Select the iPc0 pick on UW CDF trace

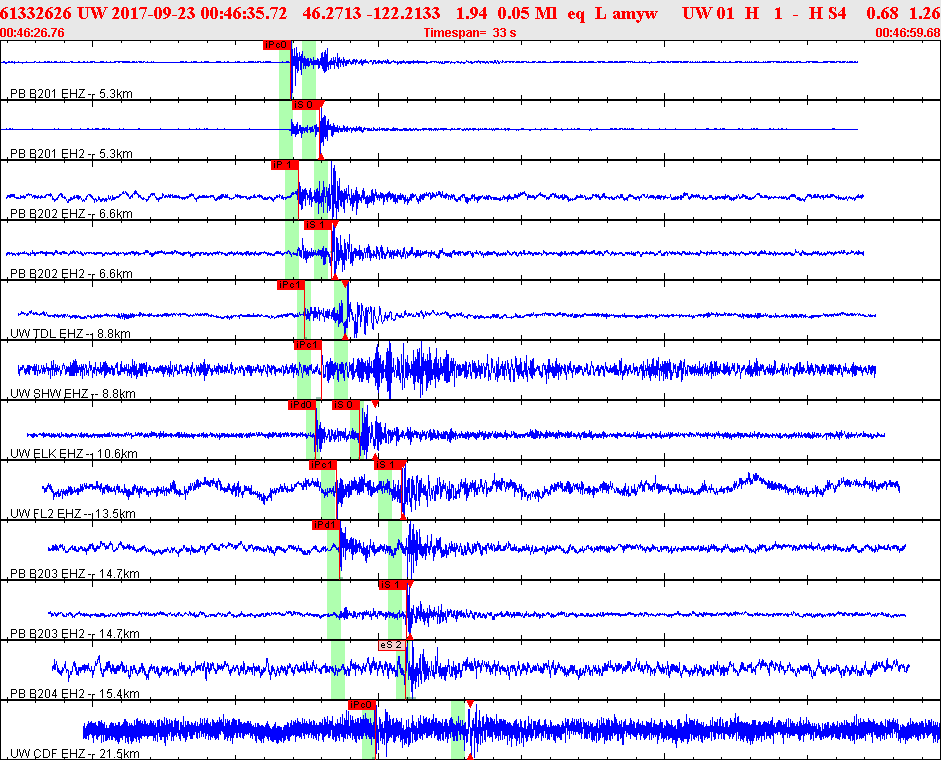tap(361, 705)
